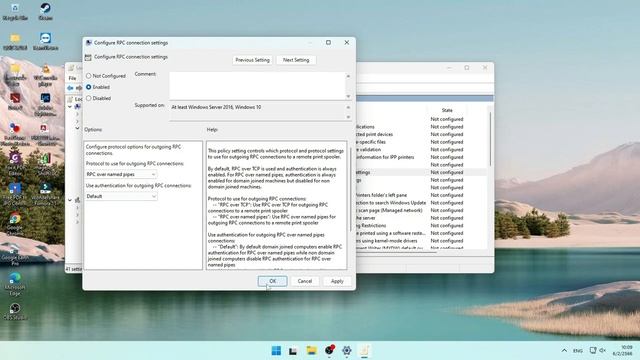
Task: Click the policy icon beside dialog heading
Action: click(x=88, y=57)
